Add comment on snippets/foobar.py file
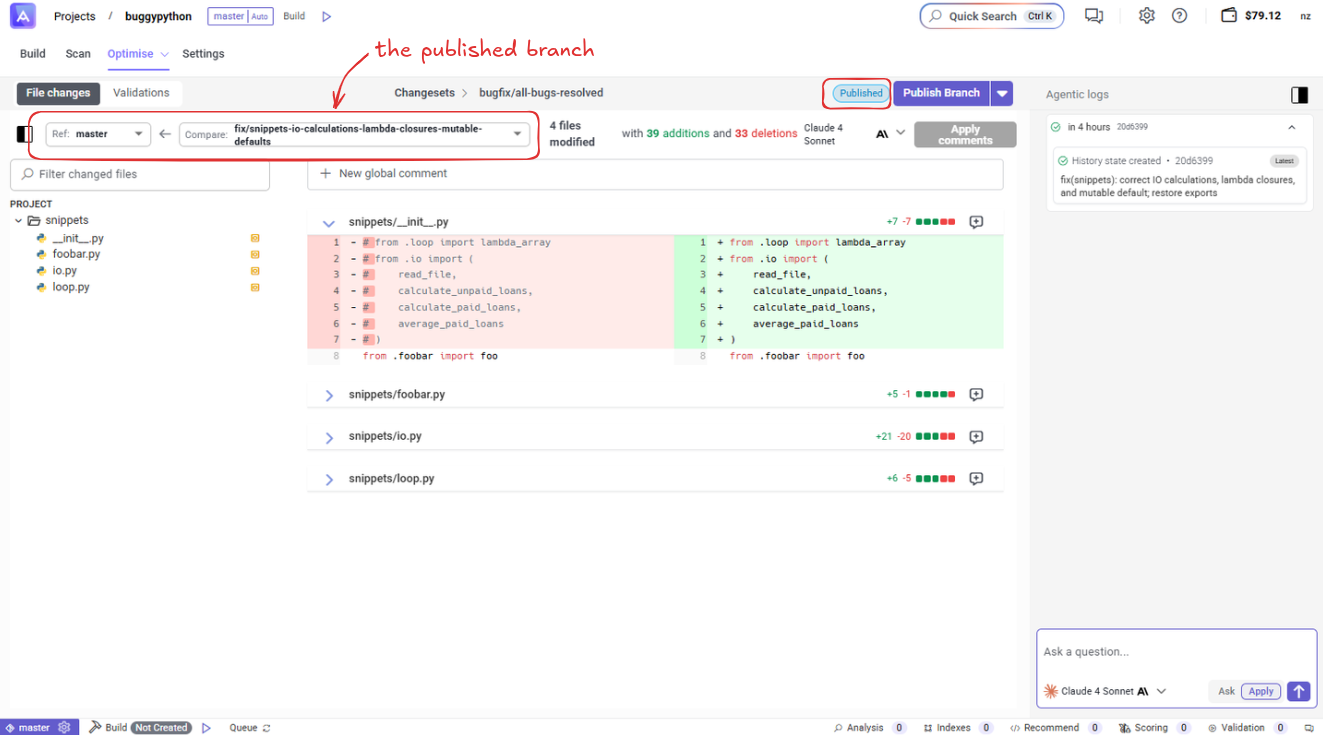Image resolution: width=1323 pixels, height=735 pixels. pos(976,395)
